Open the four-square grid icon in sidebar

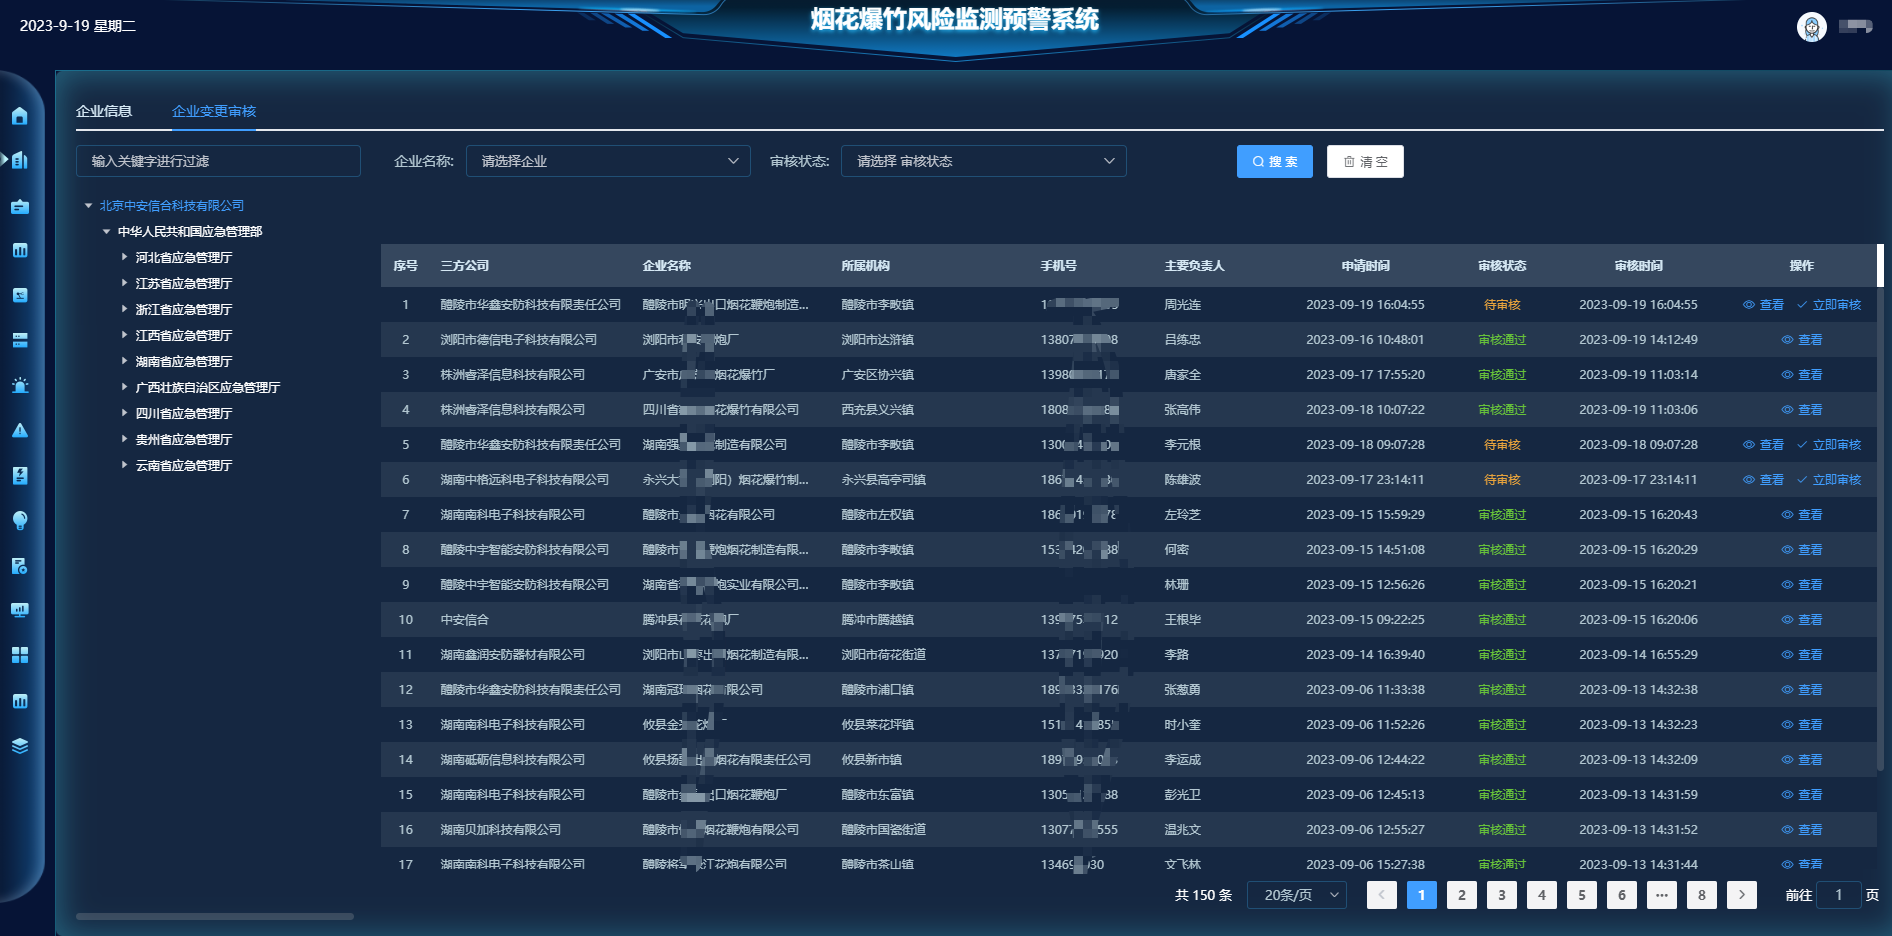pyautogui.click(x=20, y=655)
